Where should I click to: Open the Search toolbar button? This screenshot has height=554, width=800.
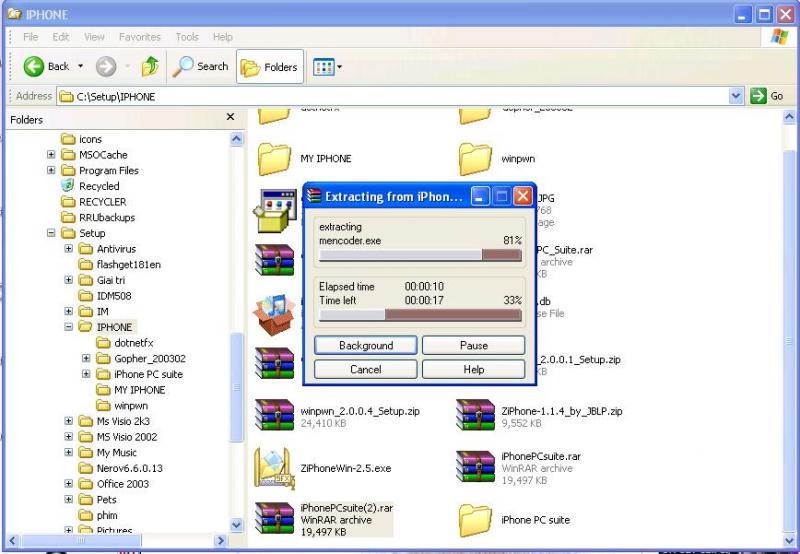coord(200,67)
